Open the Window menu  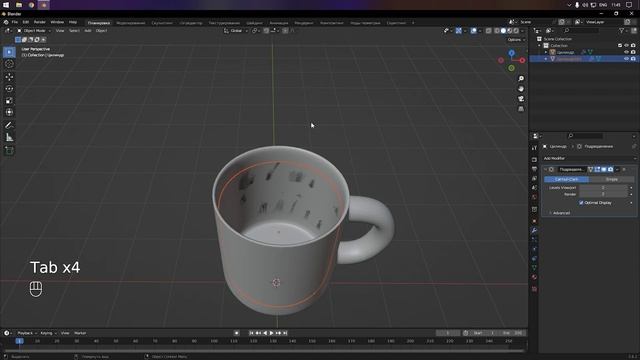(x=57, y=22)
